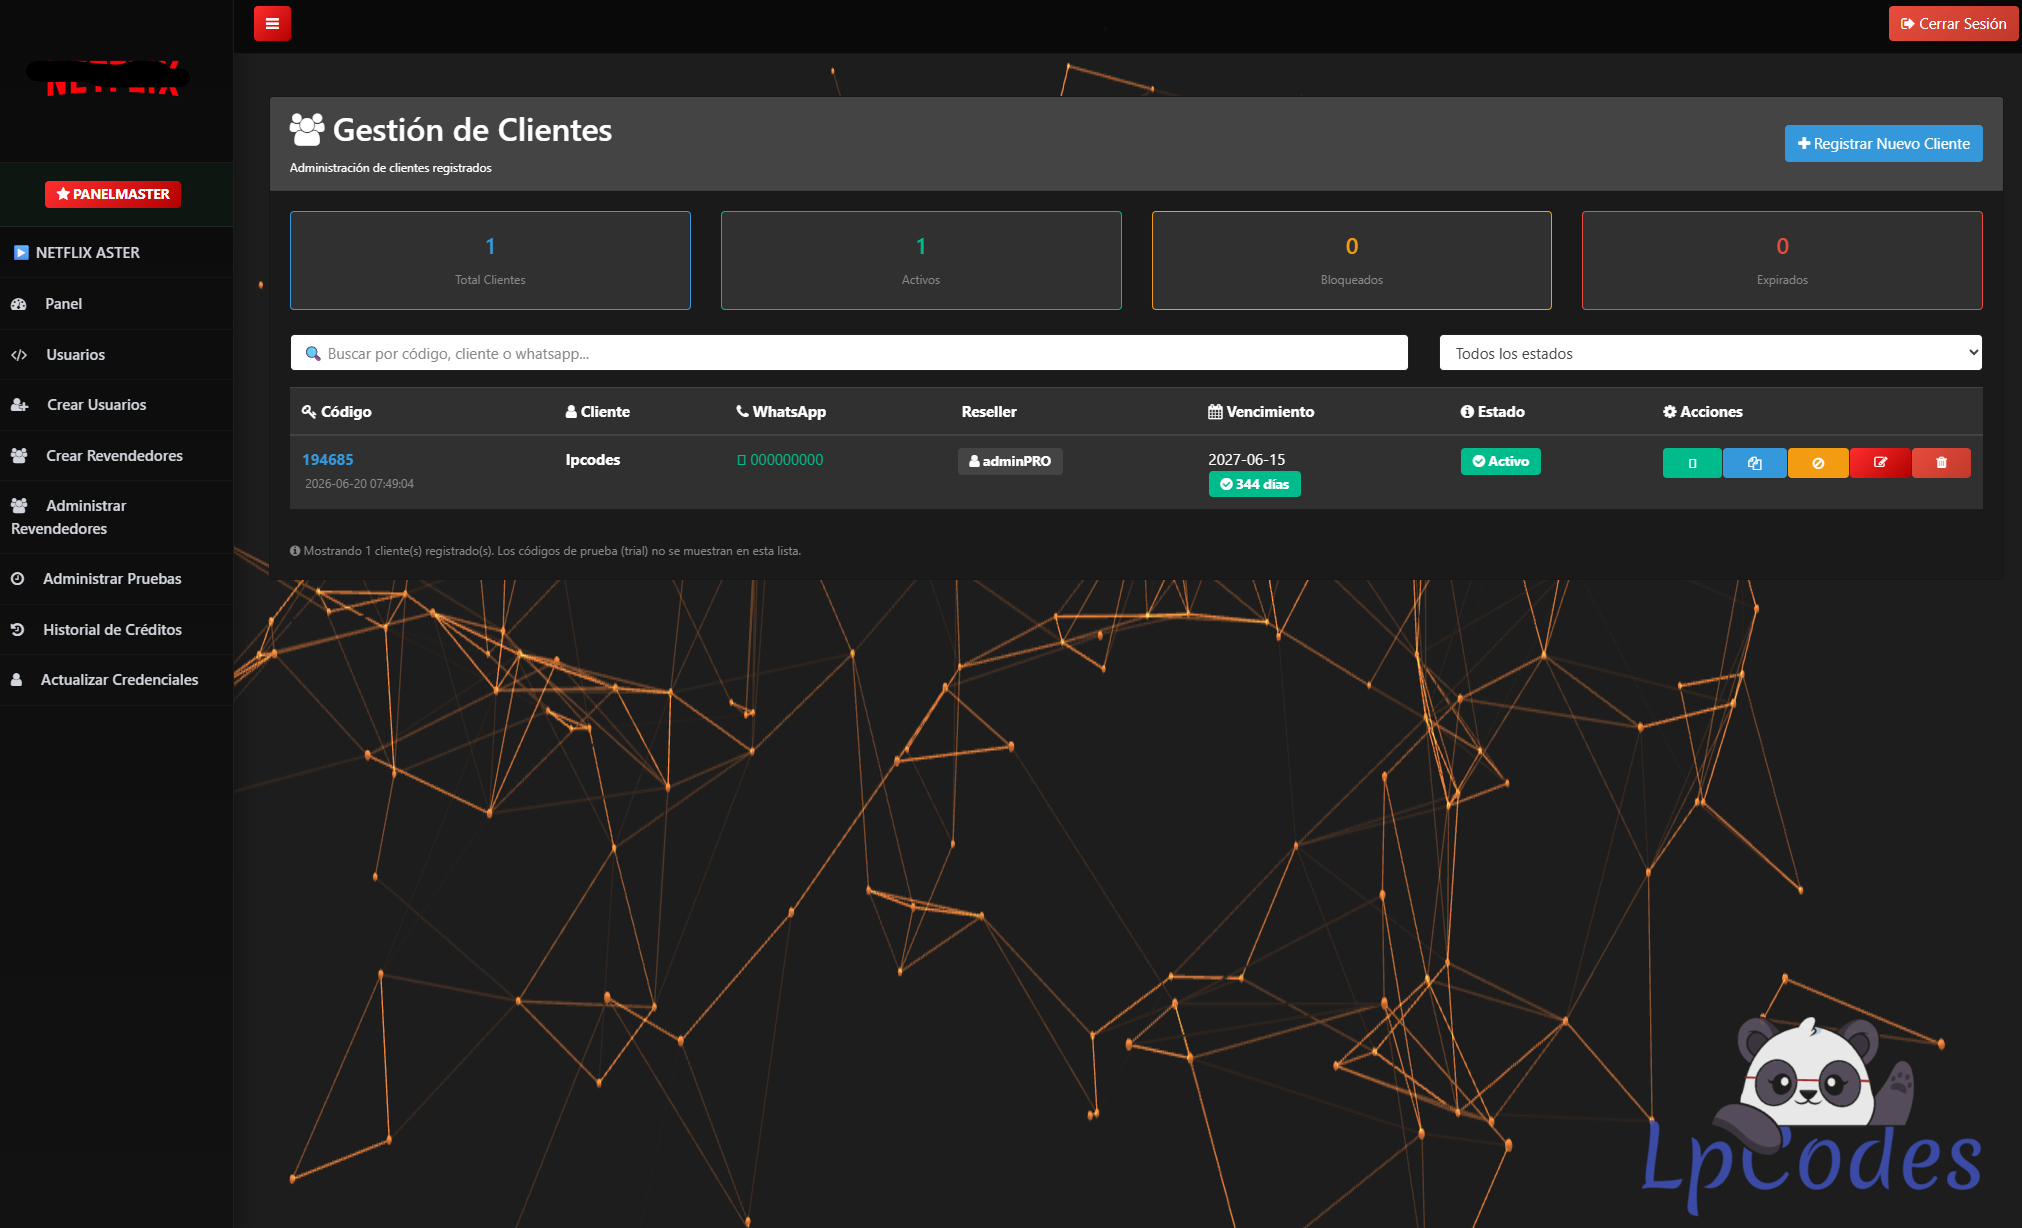Click the client name lpcodes

tap(593, 460)
